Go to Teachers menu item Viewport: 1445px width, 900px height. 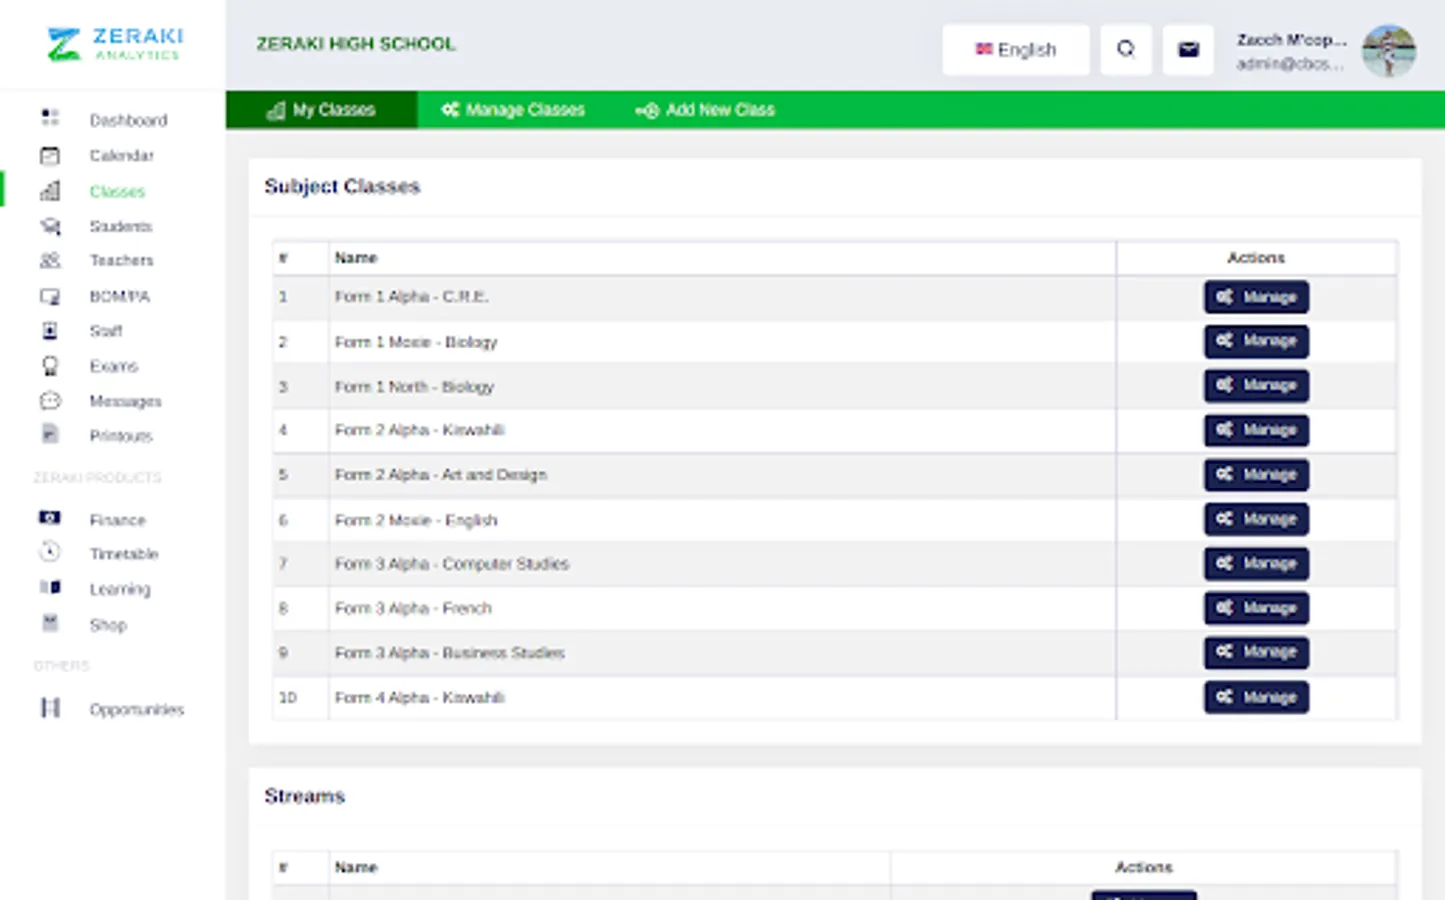click(x=121, y=260)
